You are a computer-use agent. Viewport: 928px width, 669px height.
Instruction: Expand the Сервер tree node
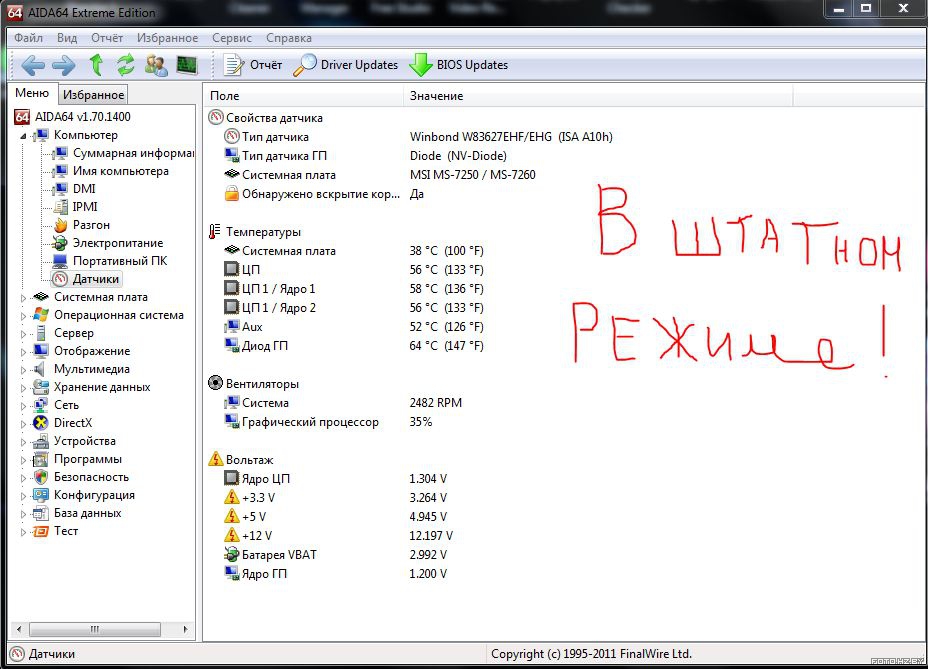click(24, 334)
